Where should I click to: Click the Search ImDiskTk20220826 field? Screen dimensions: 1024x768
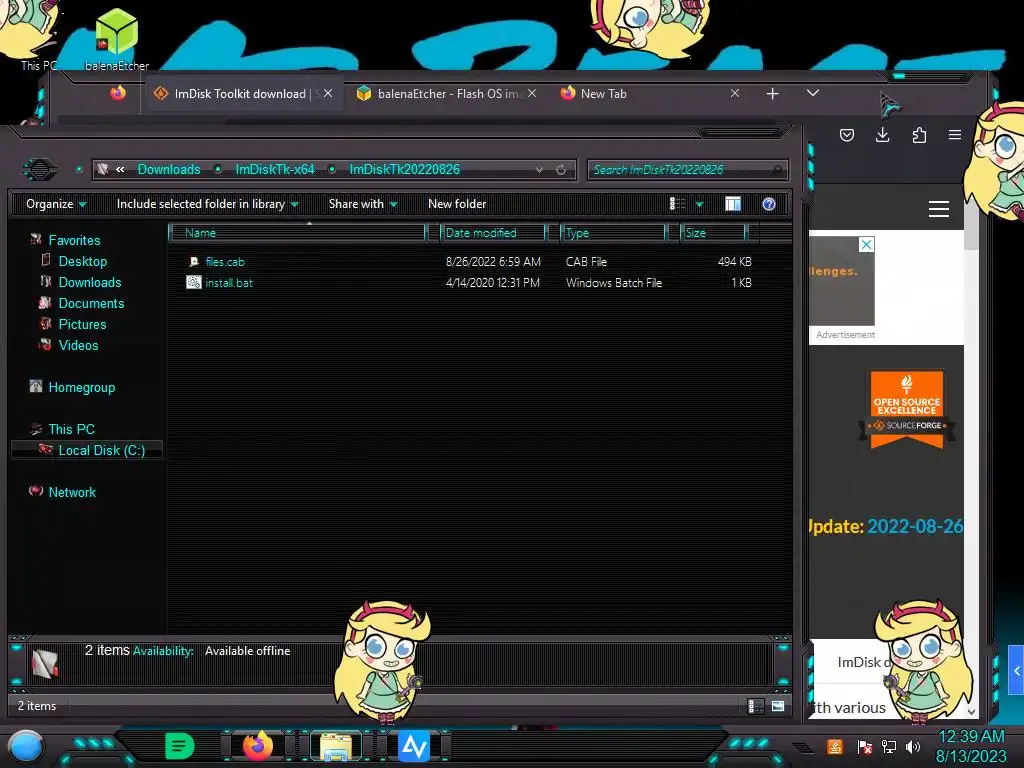pyautogui.click(x=688, y=170)
